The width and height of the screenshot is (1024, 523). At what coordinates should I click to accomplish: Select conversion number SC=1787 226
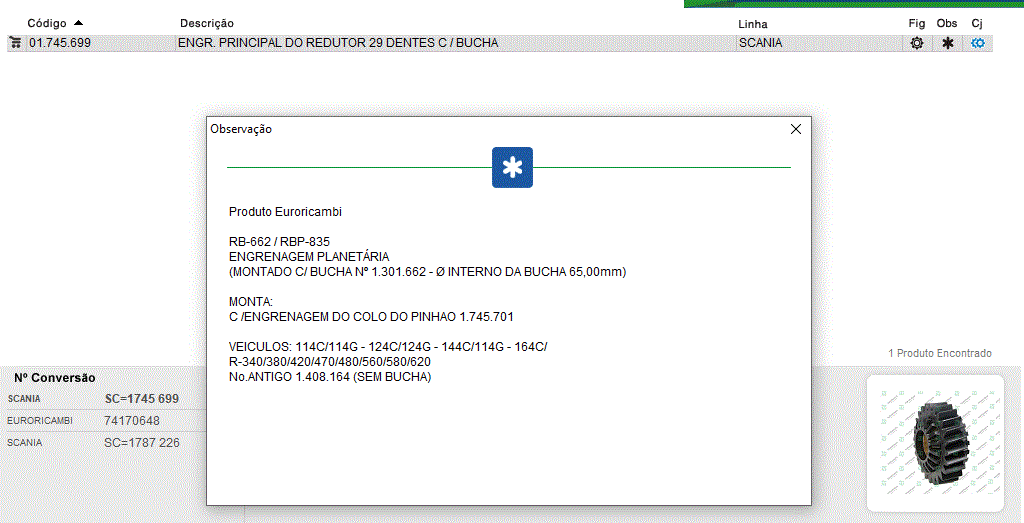[x=142, y=442]
